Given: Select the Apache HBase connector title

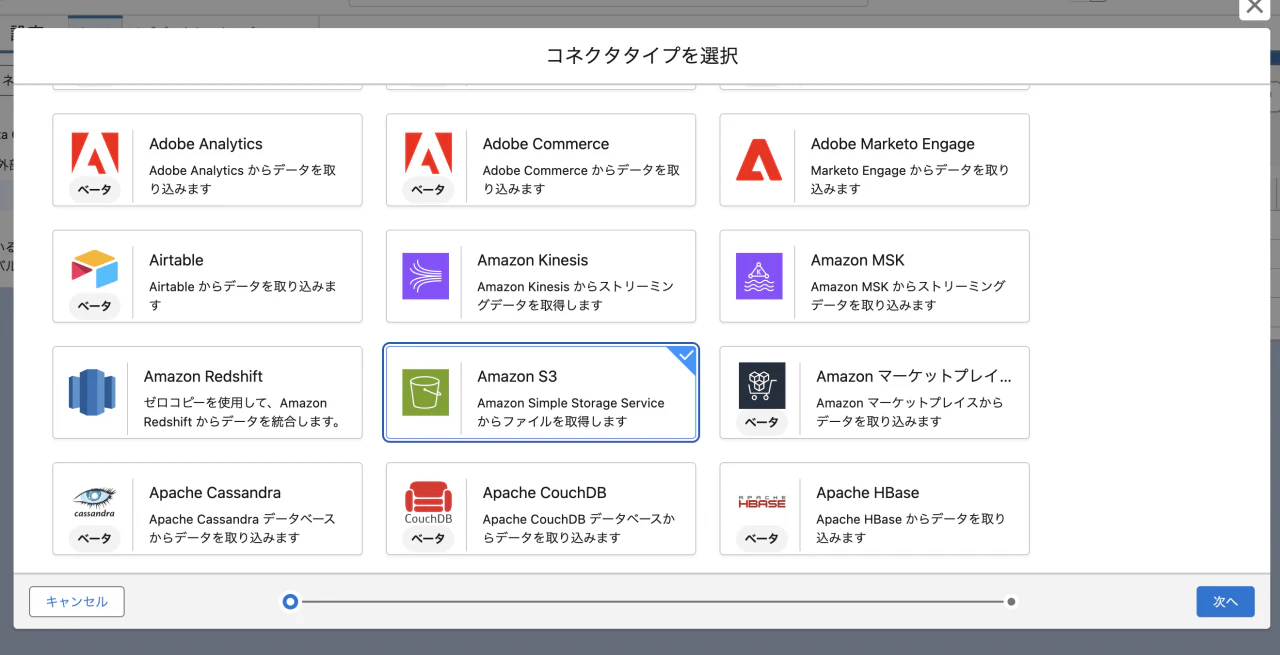Looking at the screenshot, I should pyautogui.click(x=868, y=492).
